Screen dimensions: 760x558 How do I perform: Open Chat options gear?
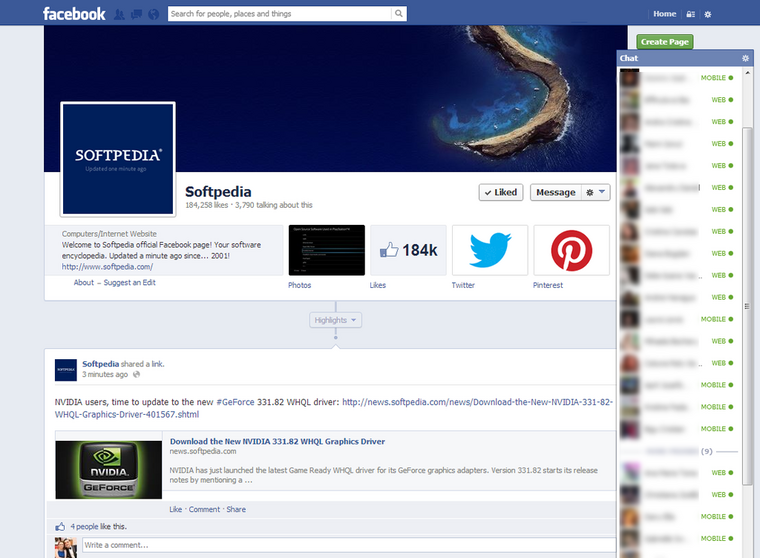pos(745,58)
